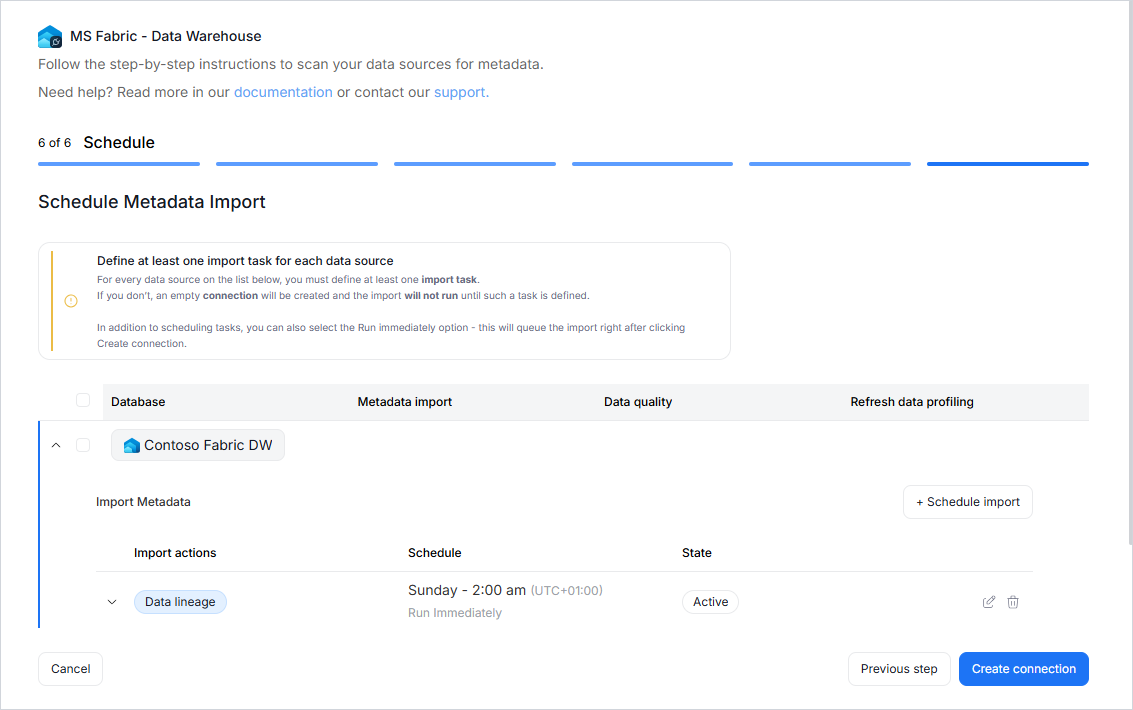Click the warning icon in the info box
The width and height of the screenshot is (1133, 710).
(71, 301)
